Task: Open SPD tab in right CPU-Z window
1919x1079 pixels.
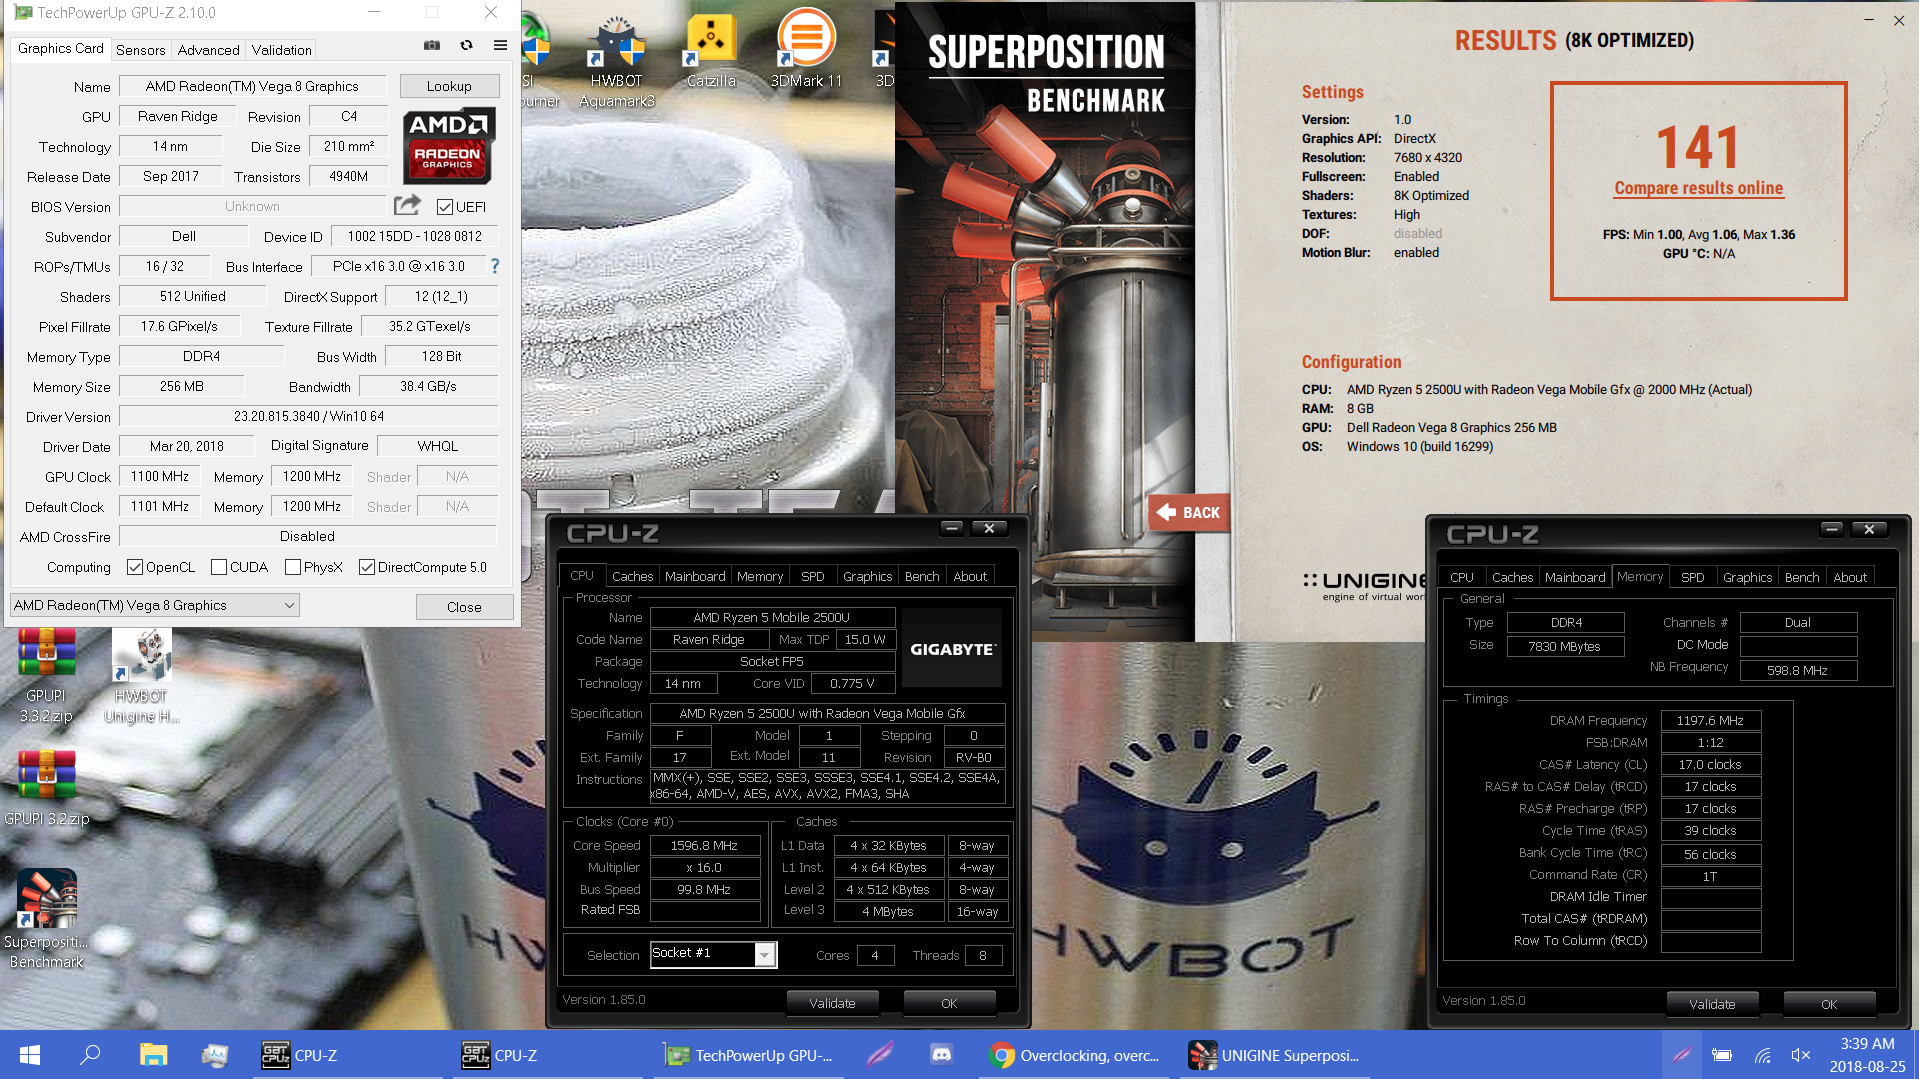Action: (x=1692, y=577)
